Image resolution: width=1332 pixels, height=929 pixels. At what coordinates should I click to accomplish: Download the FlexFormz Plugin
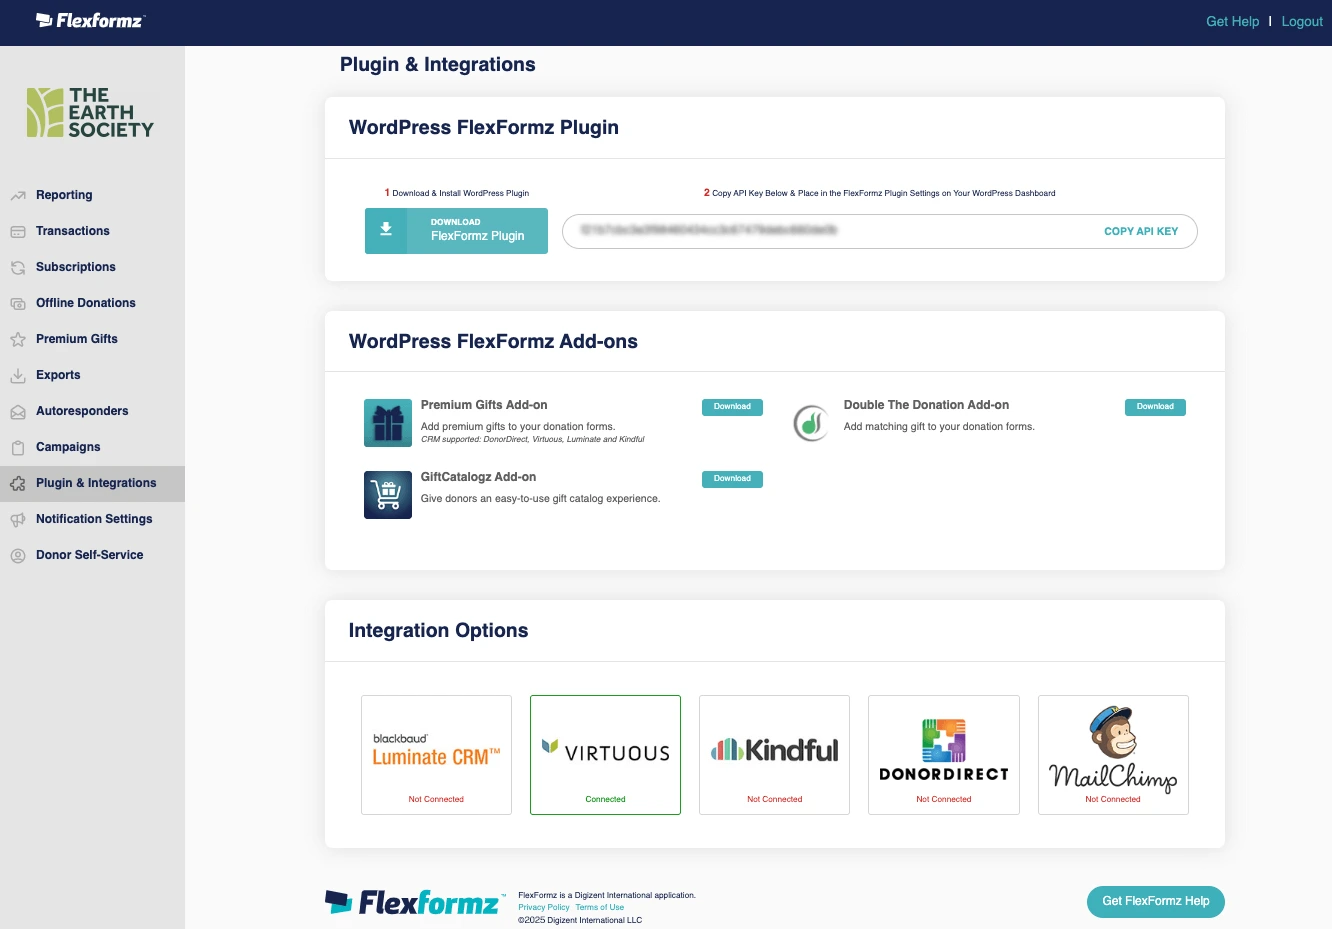[456, 231]
